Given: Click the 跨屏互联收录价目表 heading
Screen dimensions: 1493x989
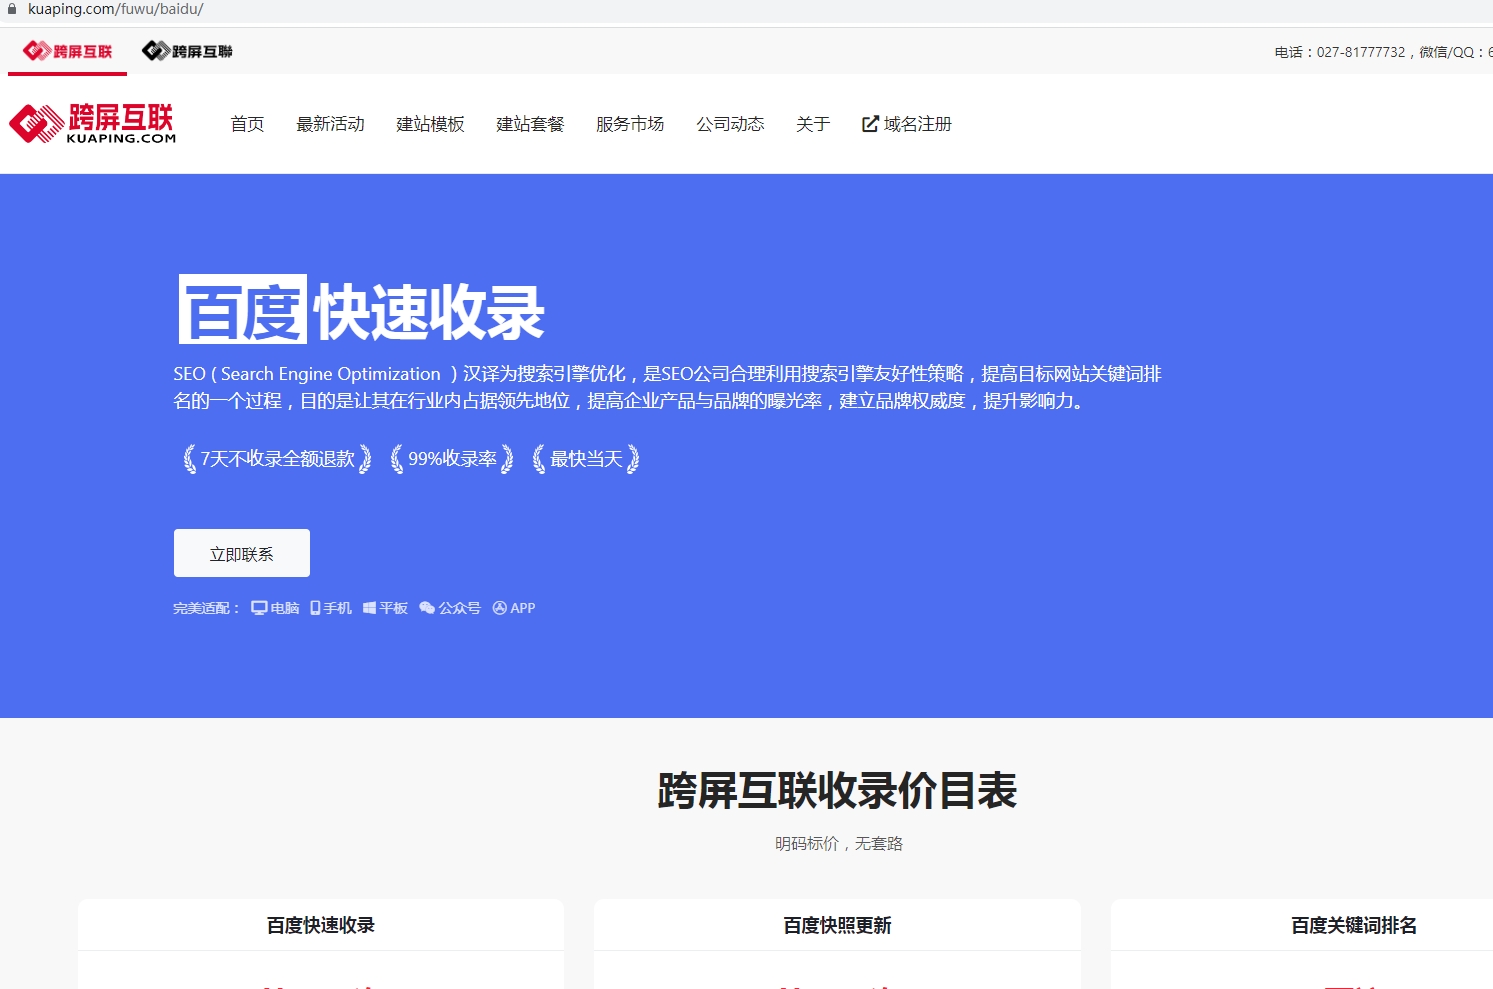Looking at the screenshot, I should click(838, 791).
